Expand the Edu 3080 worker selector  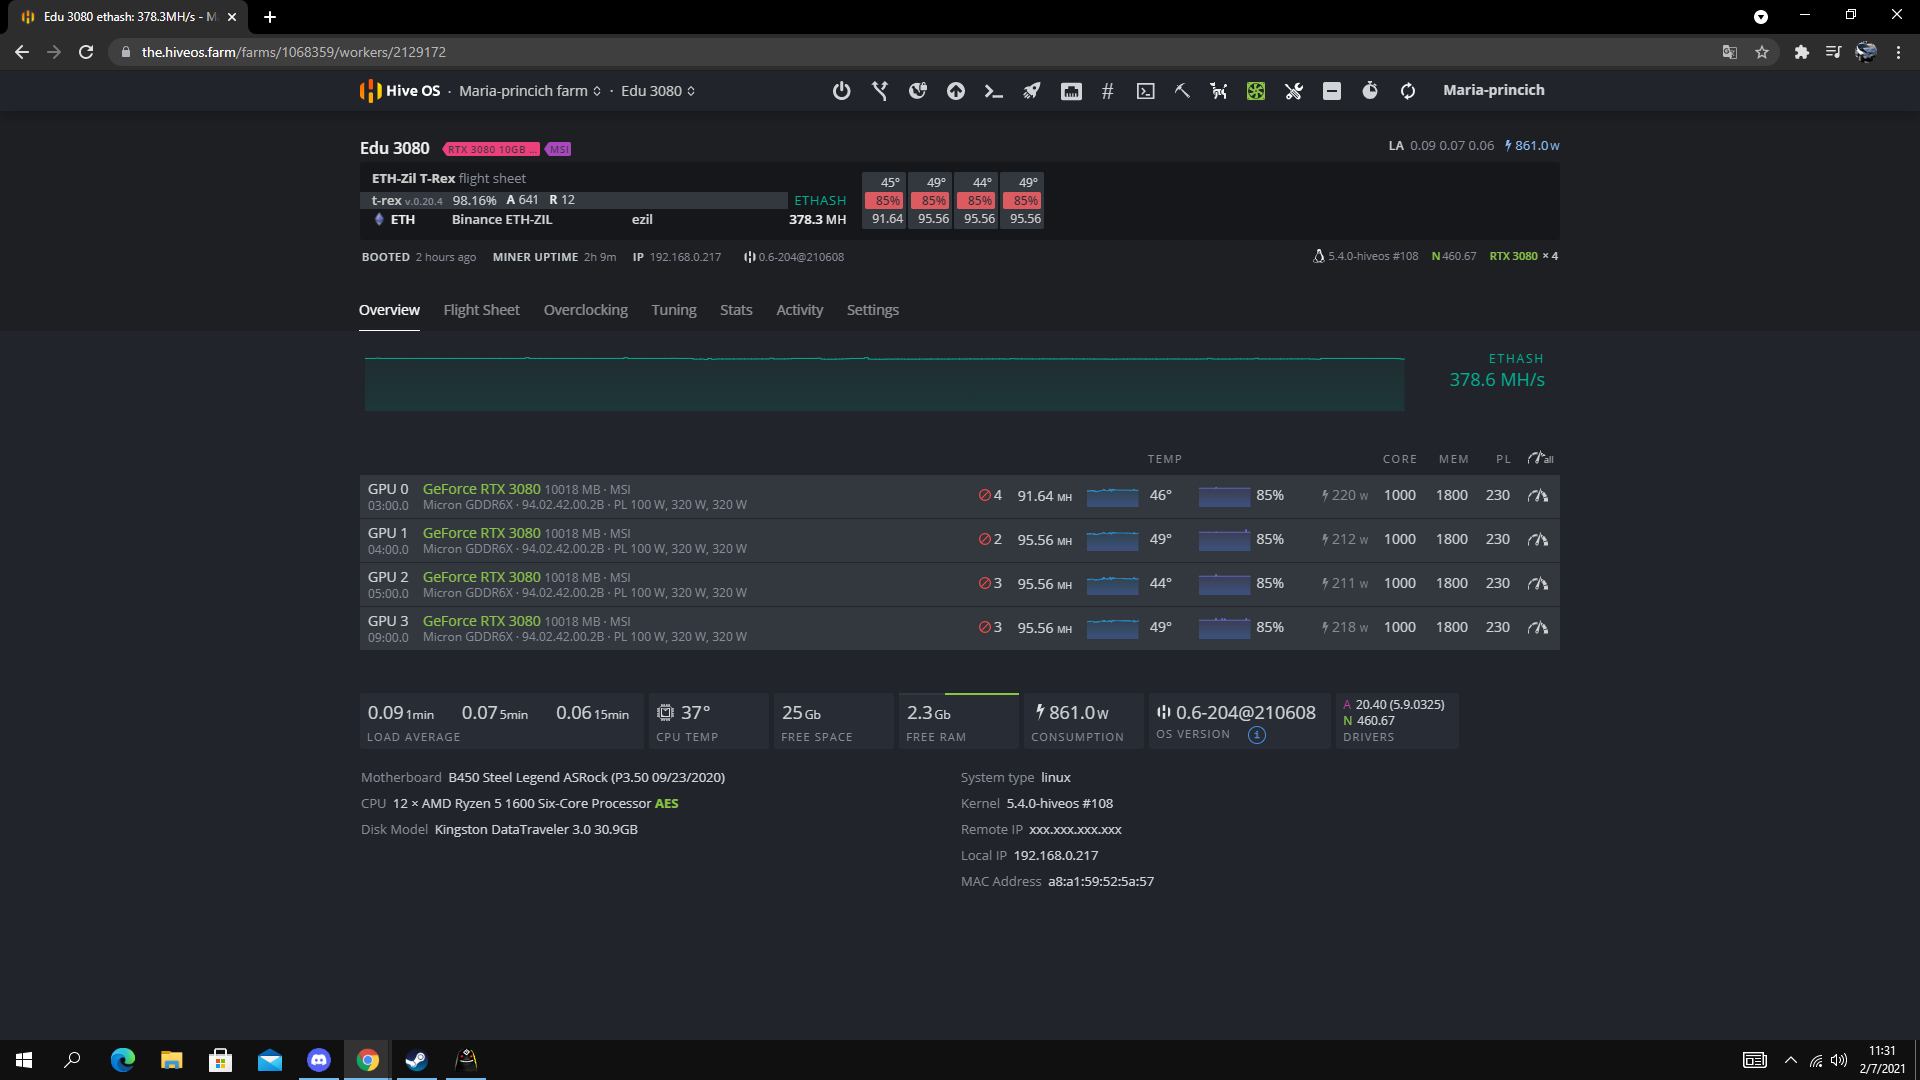point(658,91)
